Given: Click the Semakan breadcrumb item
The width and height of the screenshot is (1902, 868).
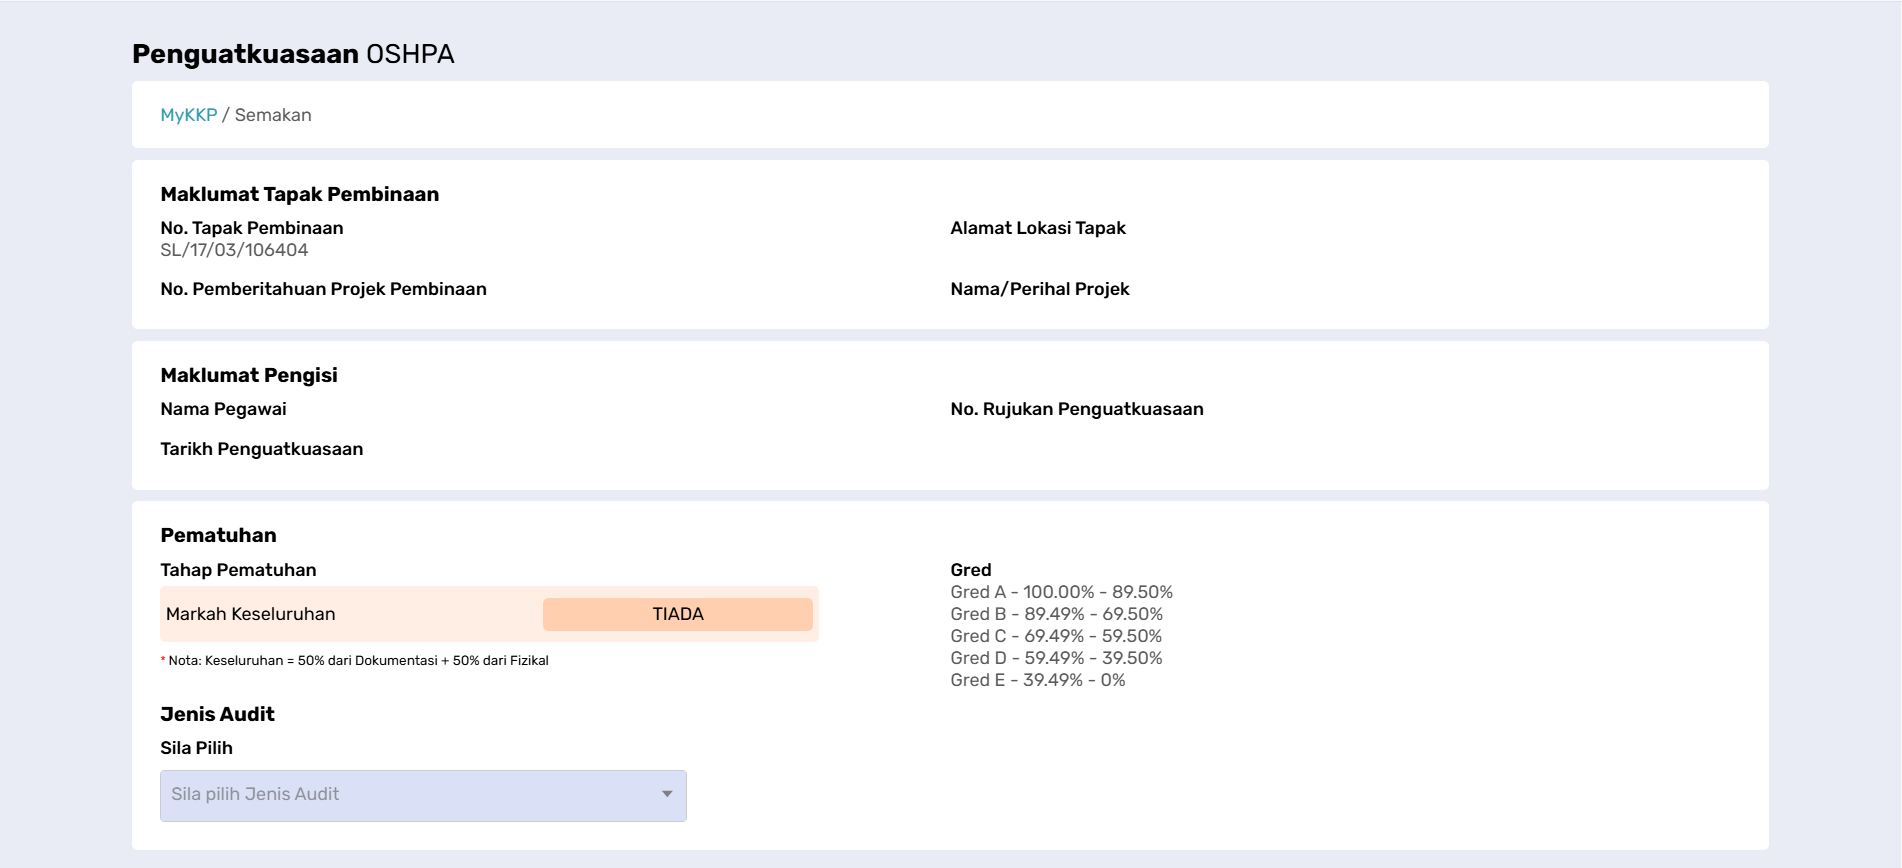Looking at the screenshot, I should [x=273, y=115].
